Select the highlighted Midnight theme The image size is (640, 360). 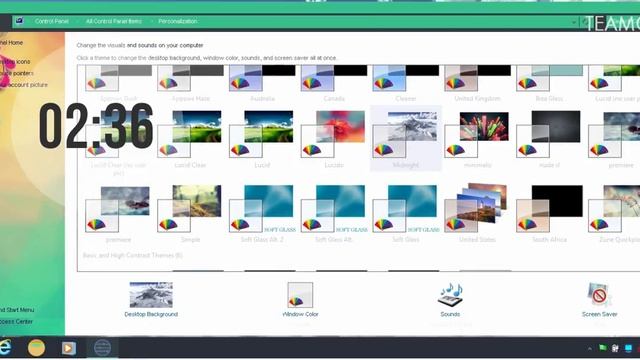(406, 139)
